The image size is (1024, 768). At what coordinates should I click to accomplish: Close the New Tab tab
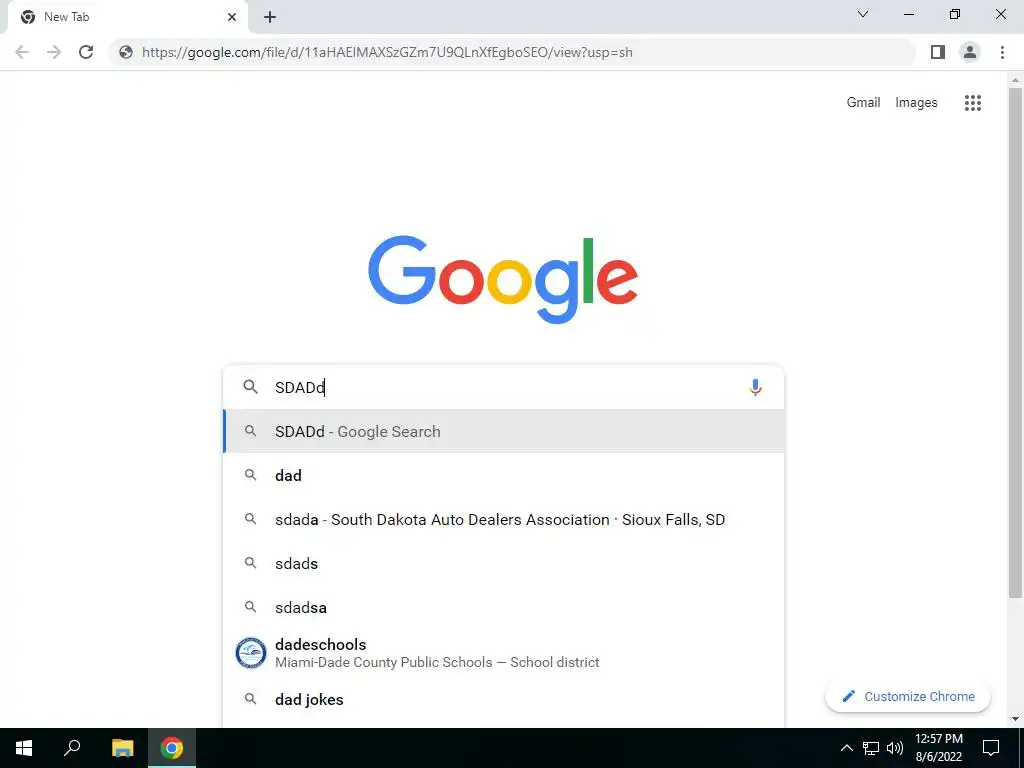click(232, 17)
